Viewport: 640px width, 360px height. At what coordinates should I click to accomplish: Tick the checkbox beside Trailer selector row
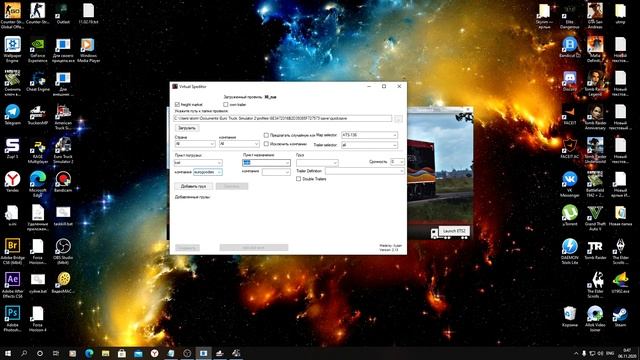pyautogui.click(x=266, y=144)
